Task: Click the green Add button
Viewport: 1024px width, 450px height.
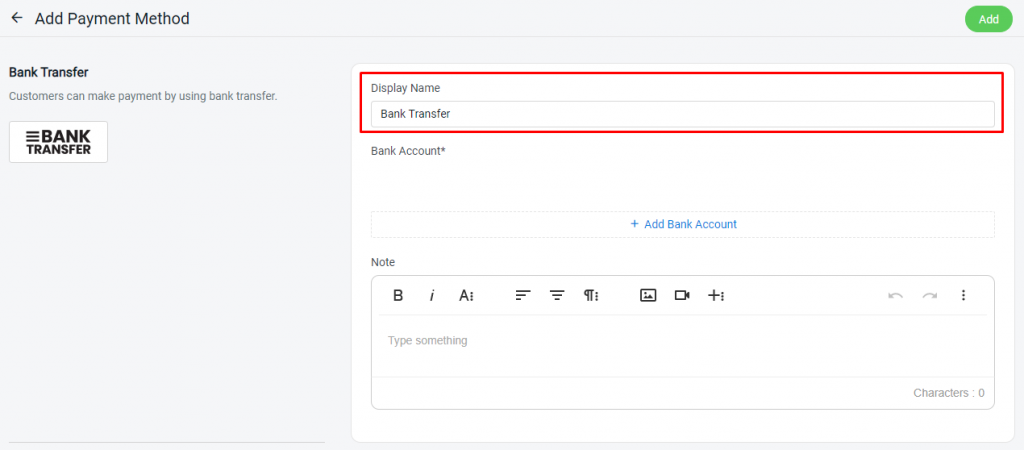Action: click(988, 19)
